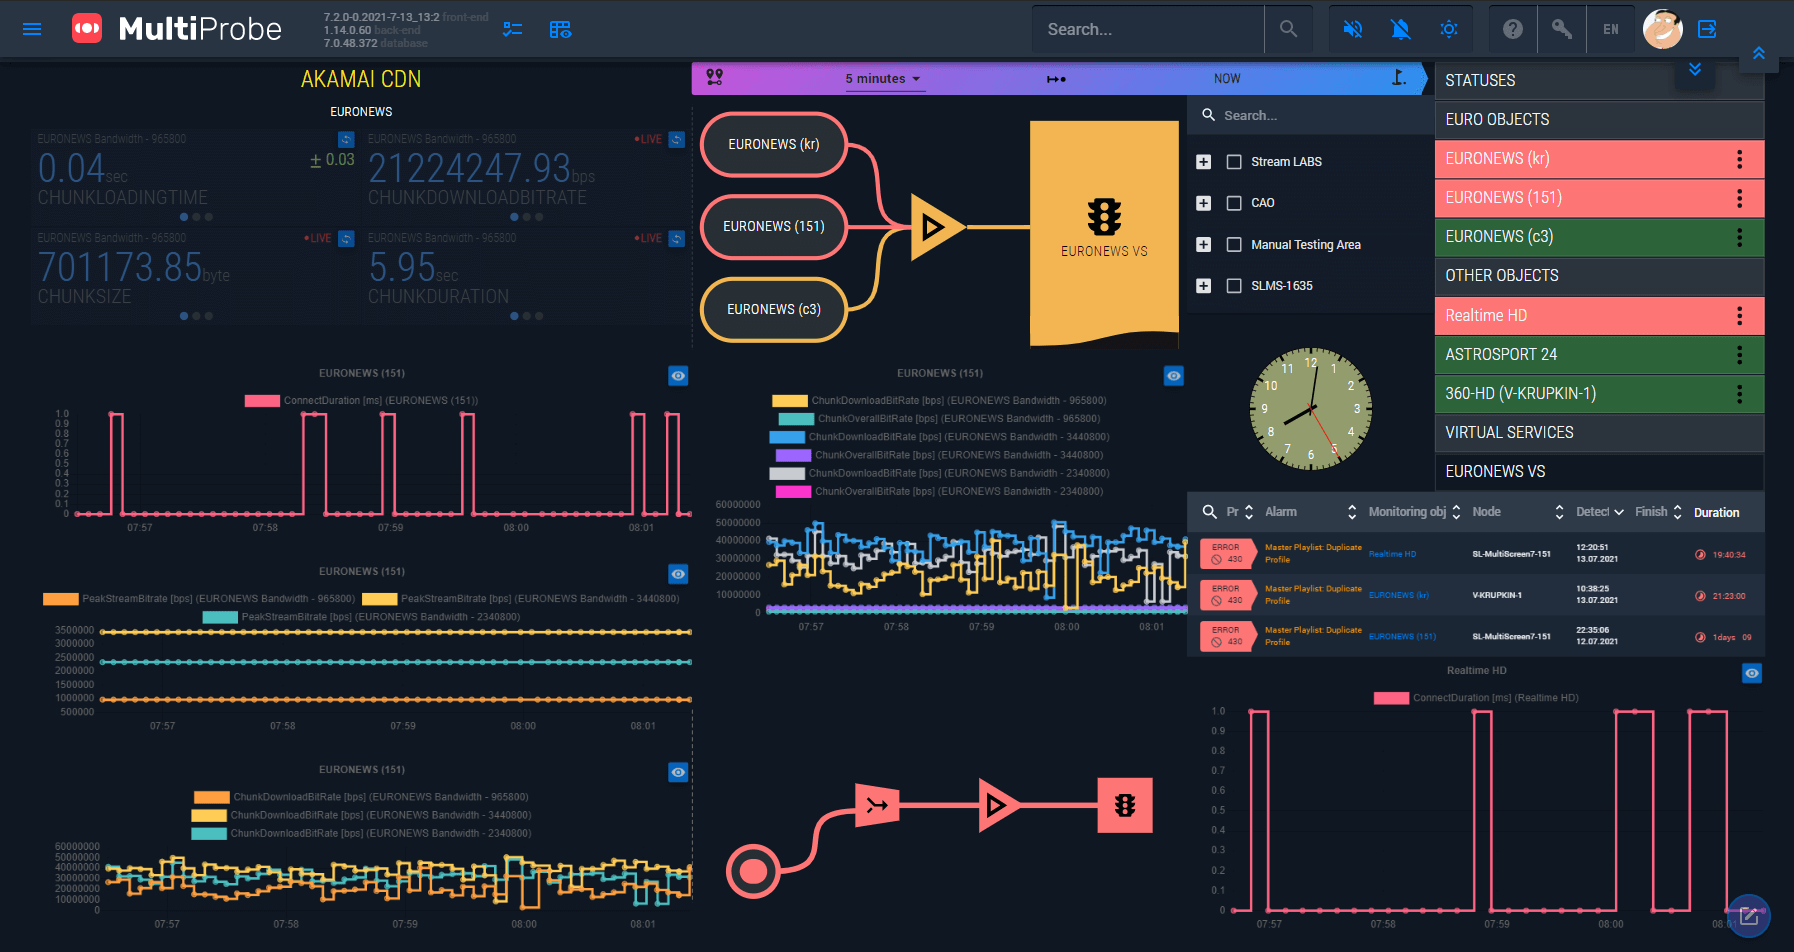Click the logout exit icon
Image resolution: width=1794 pixels, height=952 pixels.
tap(1708, 29)
